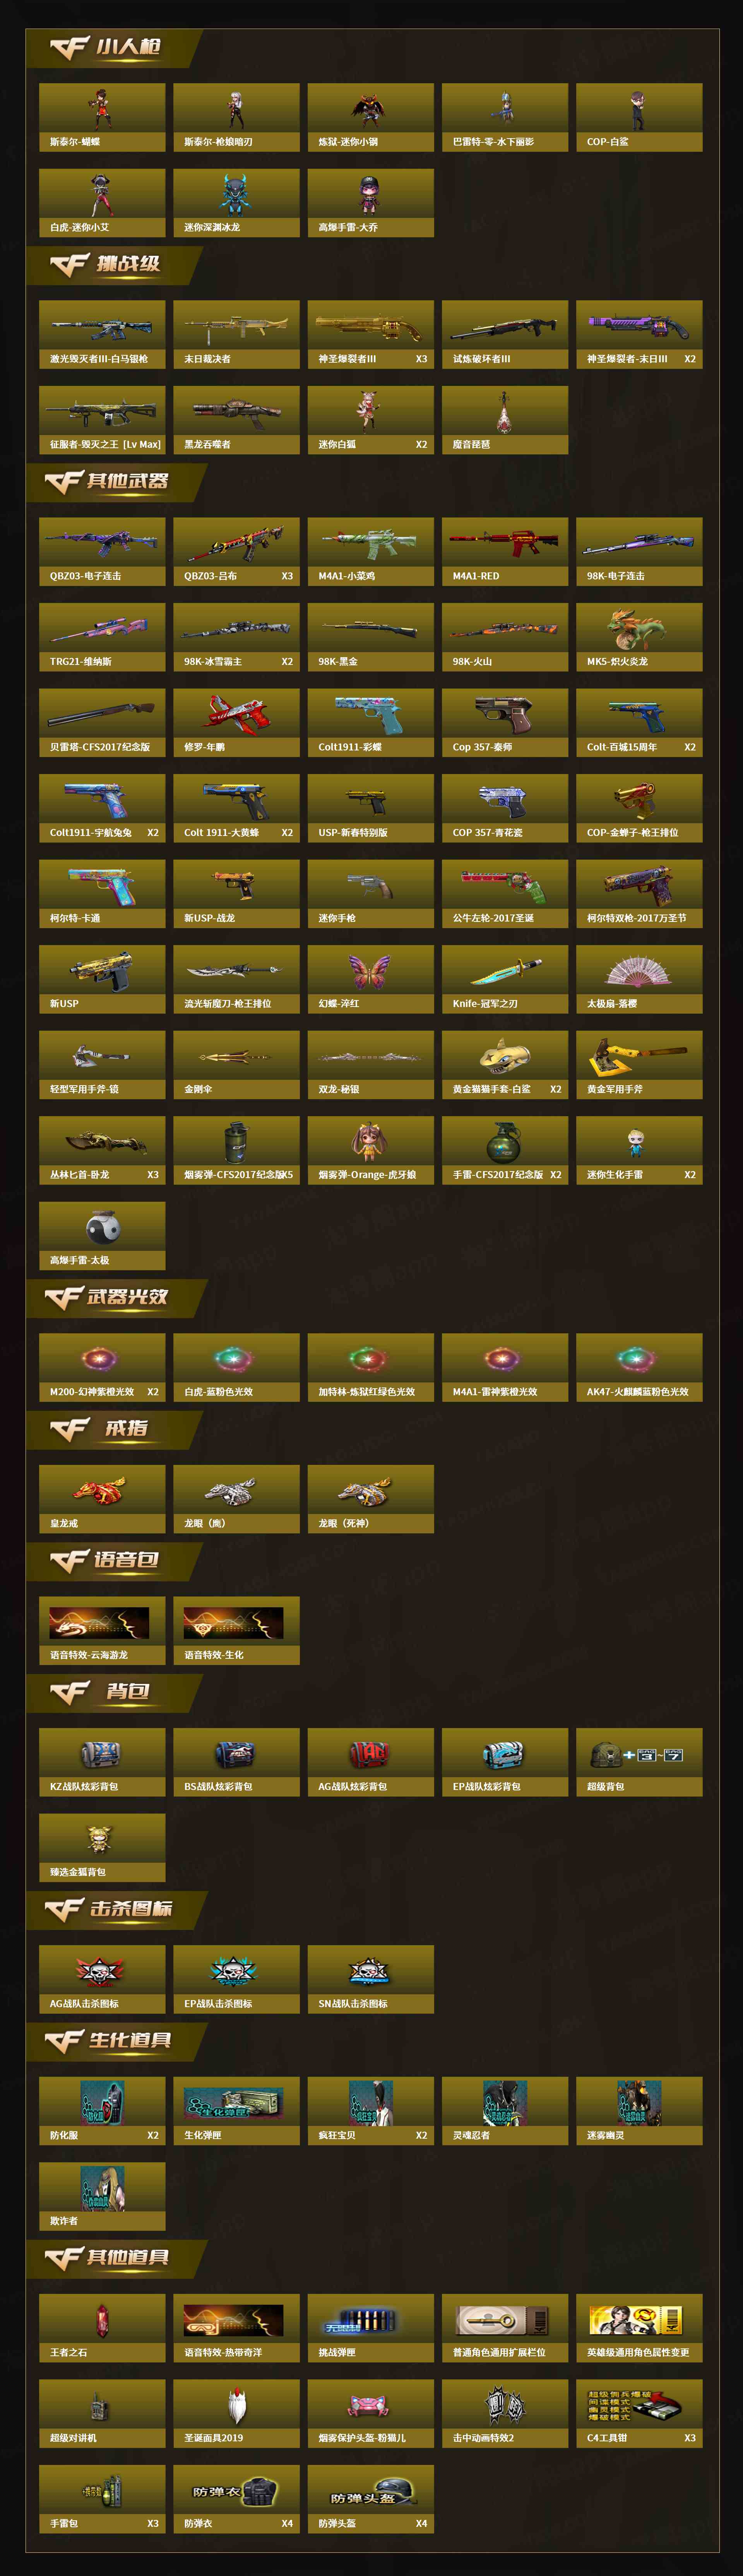743x2576 pixels.
Task: Select the 王者之石 red gem icon
Action: 101,2320
